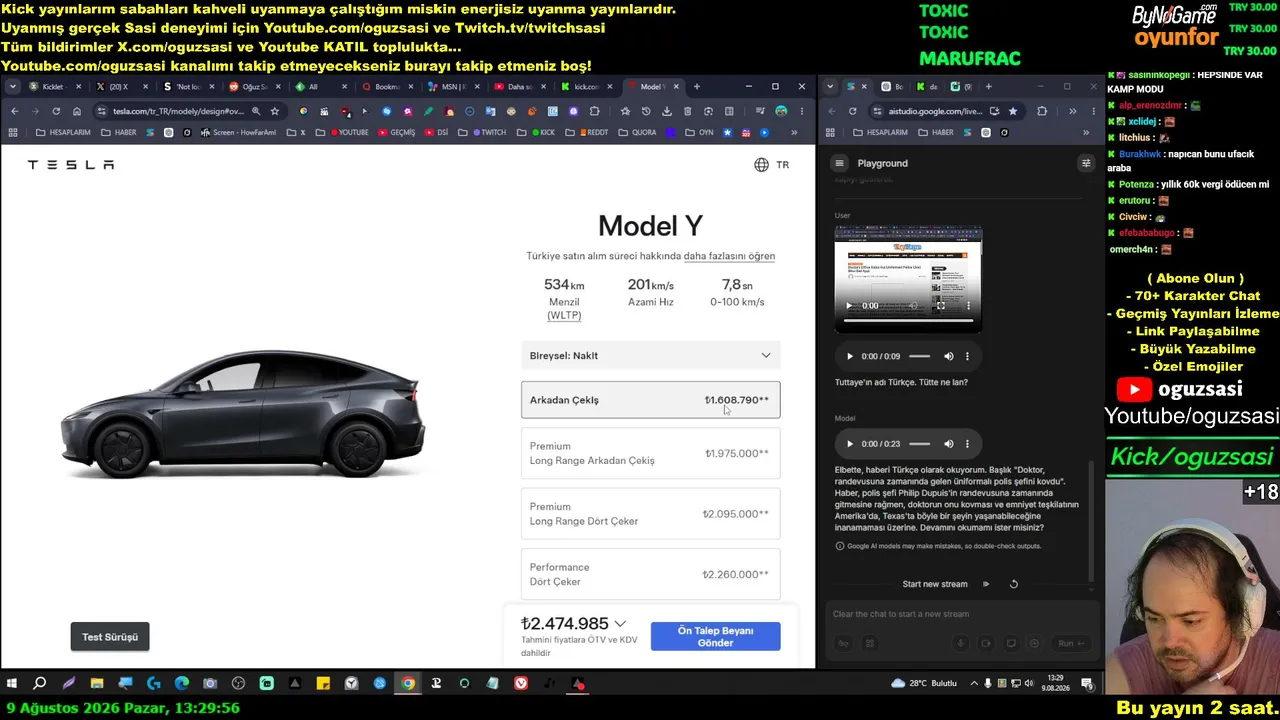Click the Test Sürüşü button
The width and height of the screenshot is (1280, 720).
110,637
